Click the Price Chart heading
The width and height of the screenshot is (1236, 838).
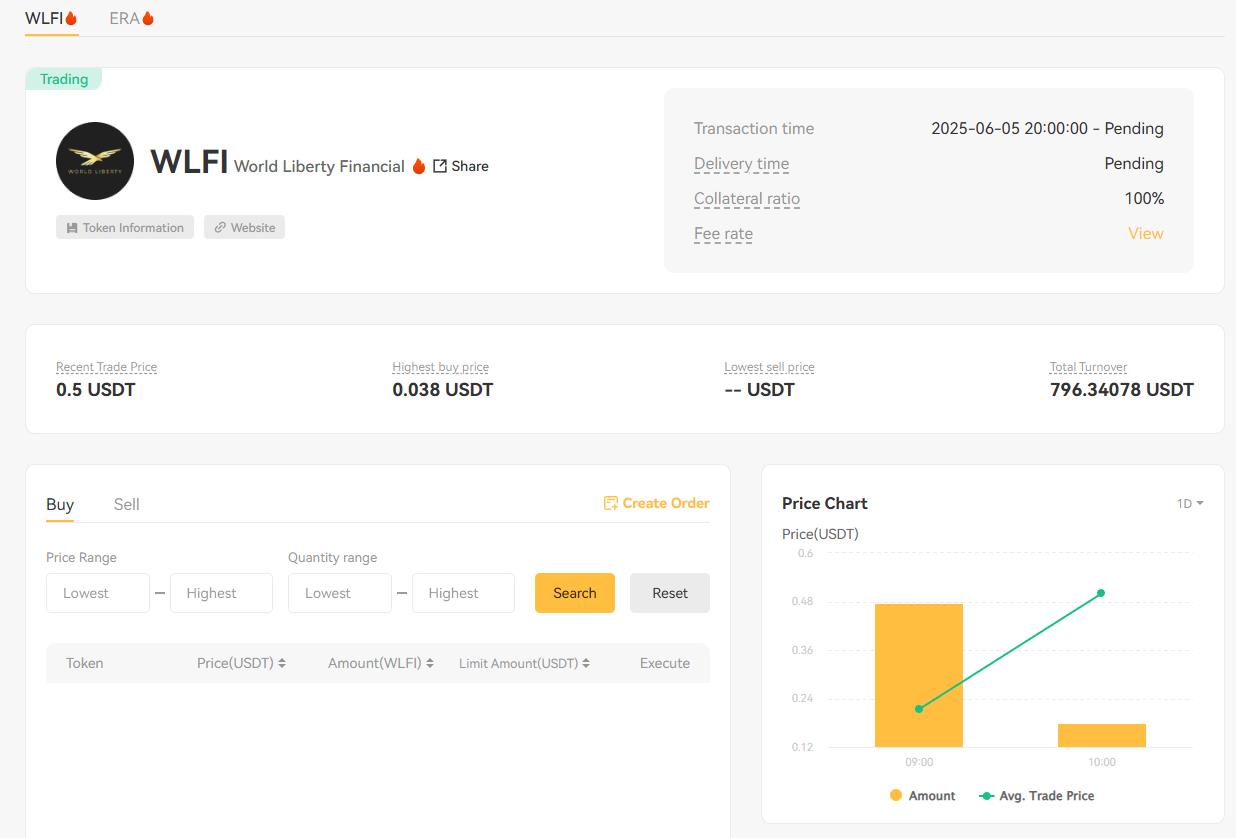pyautogui.click(x=825, y=503)
